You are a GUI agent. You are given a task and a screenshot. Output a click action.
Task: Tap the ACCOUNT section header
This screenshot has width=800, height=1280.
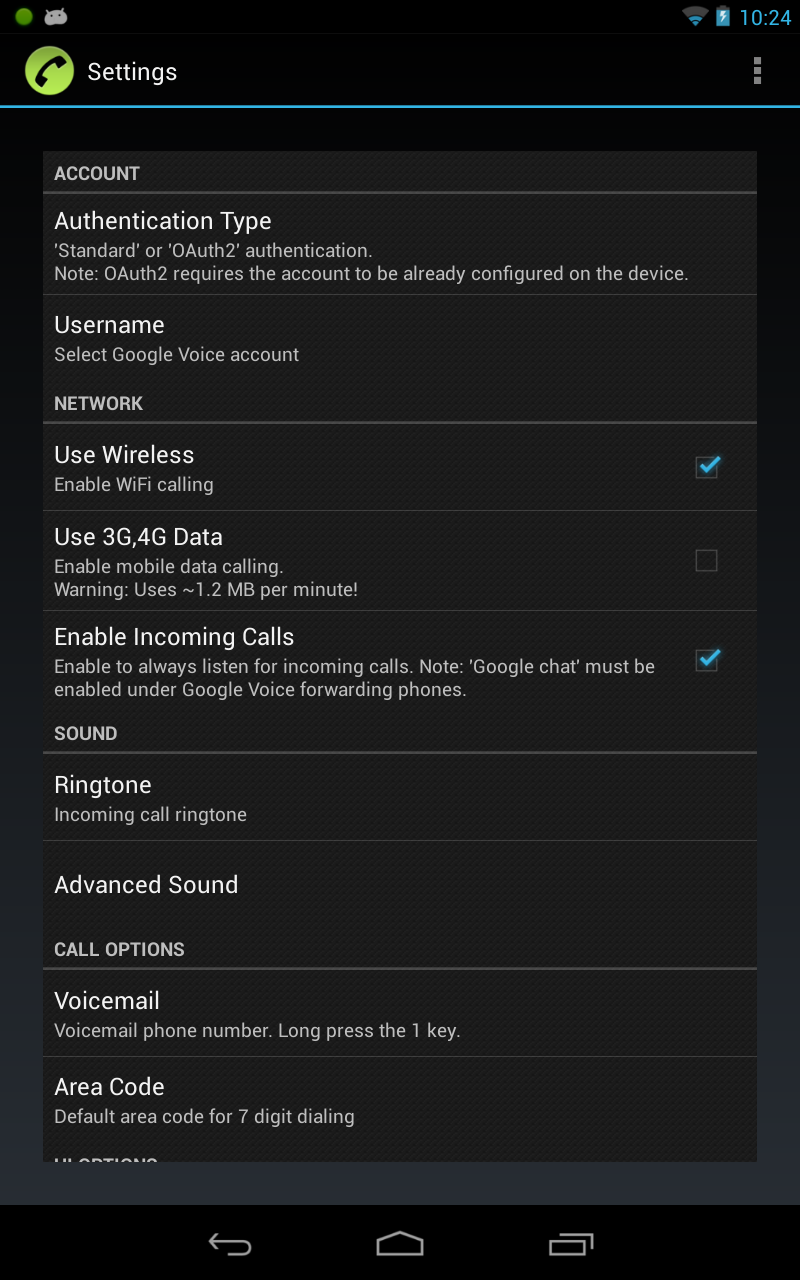(x=97, y=173)
